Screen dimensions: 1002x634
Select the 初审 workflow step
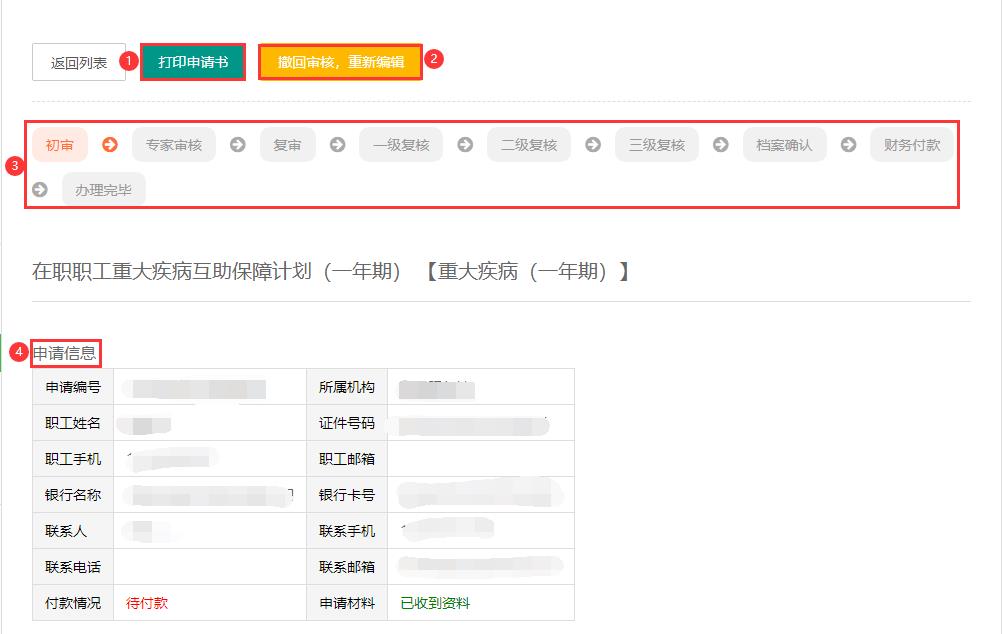(59, 145)
